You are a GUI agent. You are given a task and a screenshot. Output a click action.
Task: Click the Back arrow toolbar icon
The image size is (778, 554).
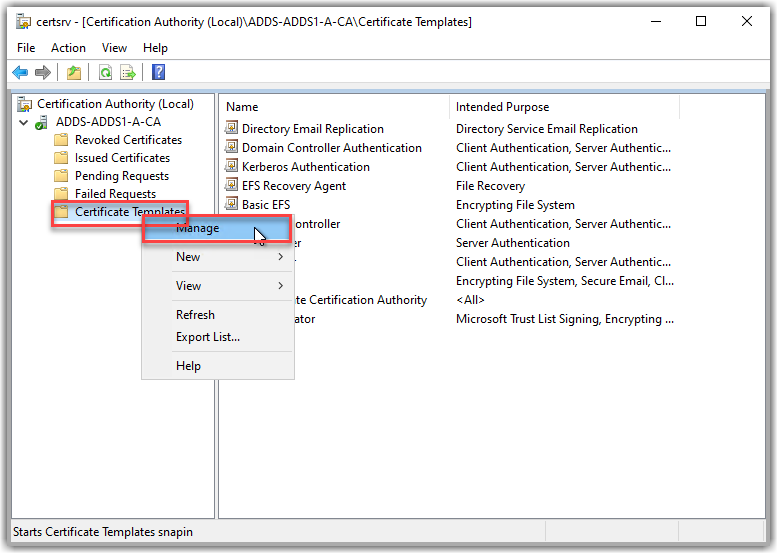[20, 72]
